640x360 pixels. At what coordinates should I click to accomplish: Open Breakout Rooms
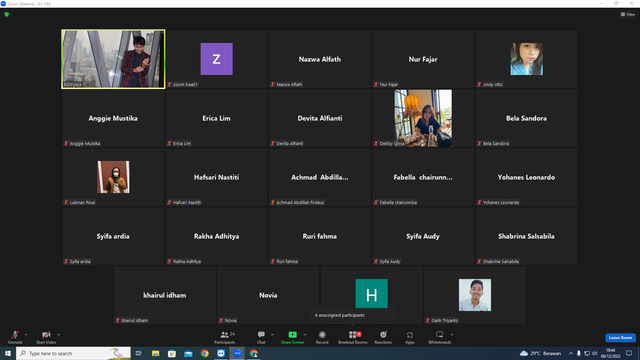click(353, 337)
